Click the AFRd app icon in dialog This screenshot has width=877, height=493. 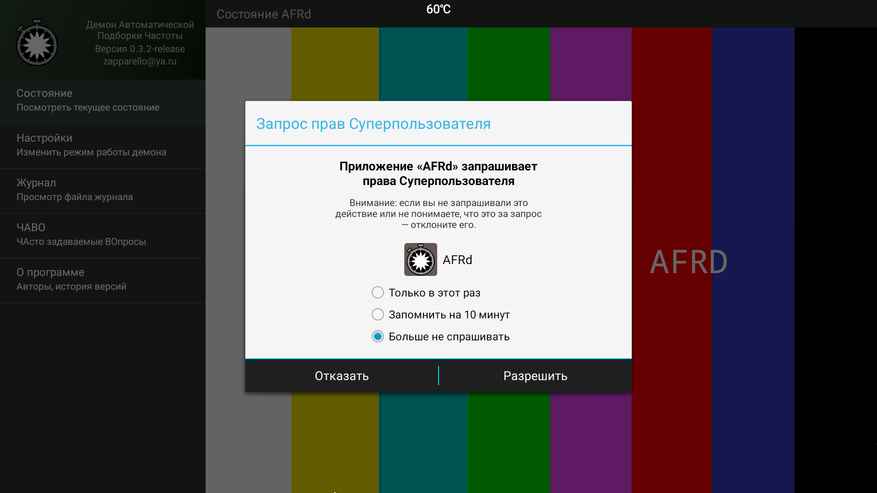(x=421, y=260)
